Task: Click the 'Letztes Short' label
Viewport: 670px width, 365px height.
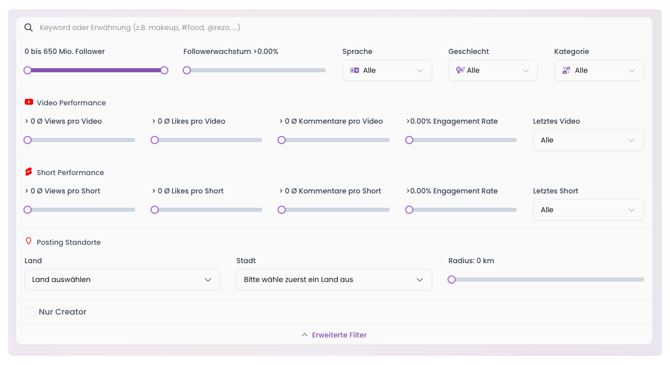Action: 555,191
